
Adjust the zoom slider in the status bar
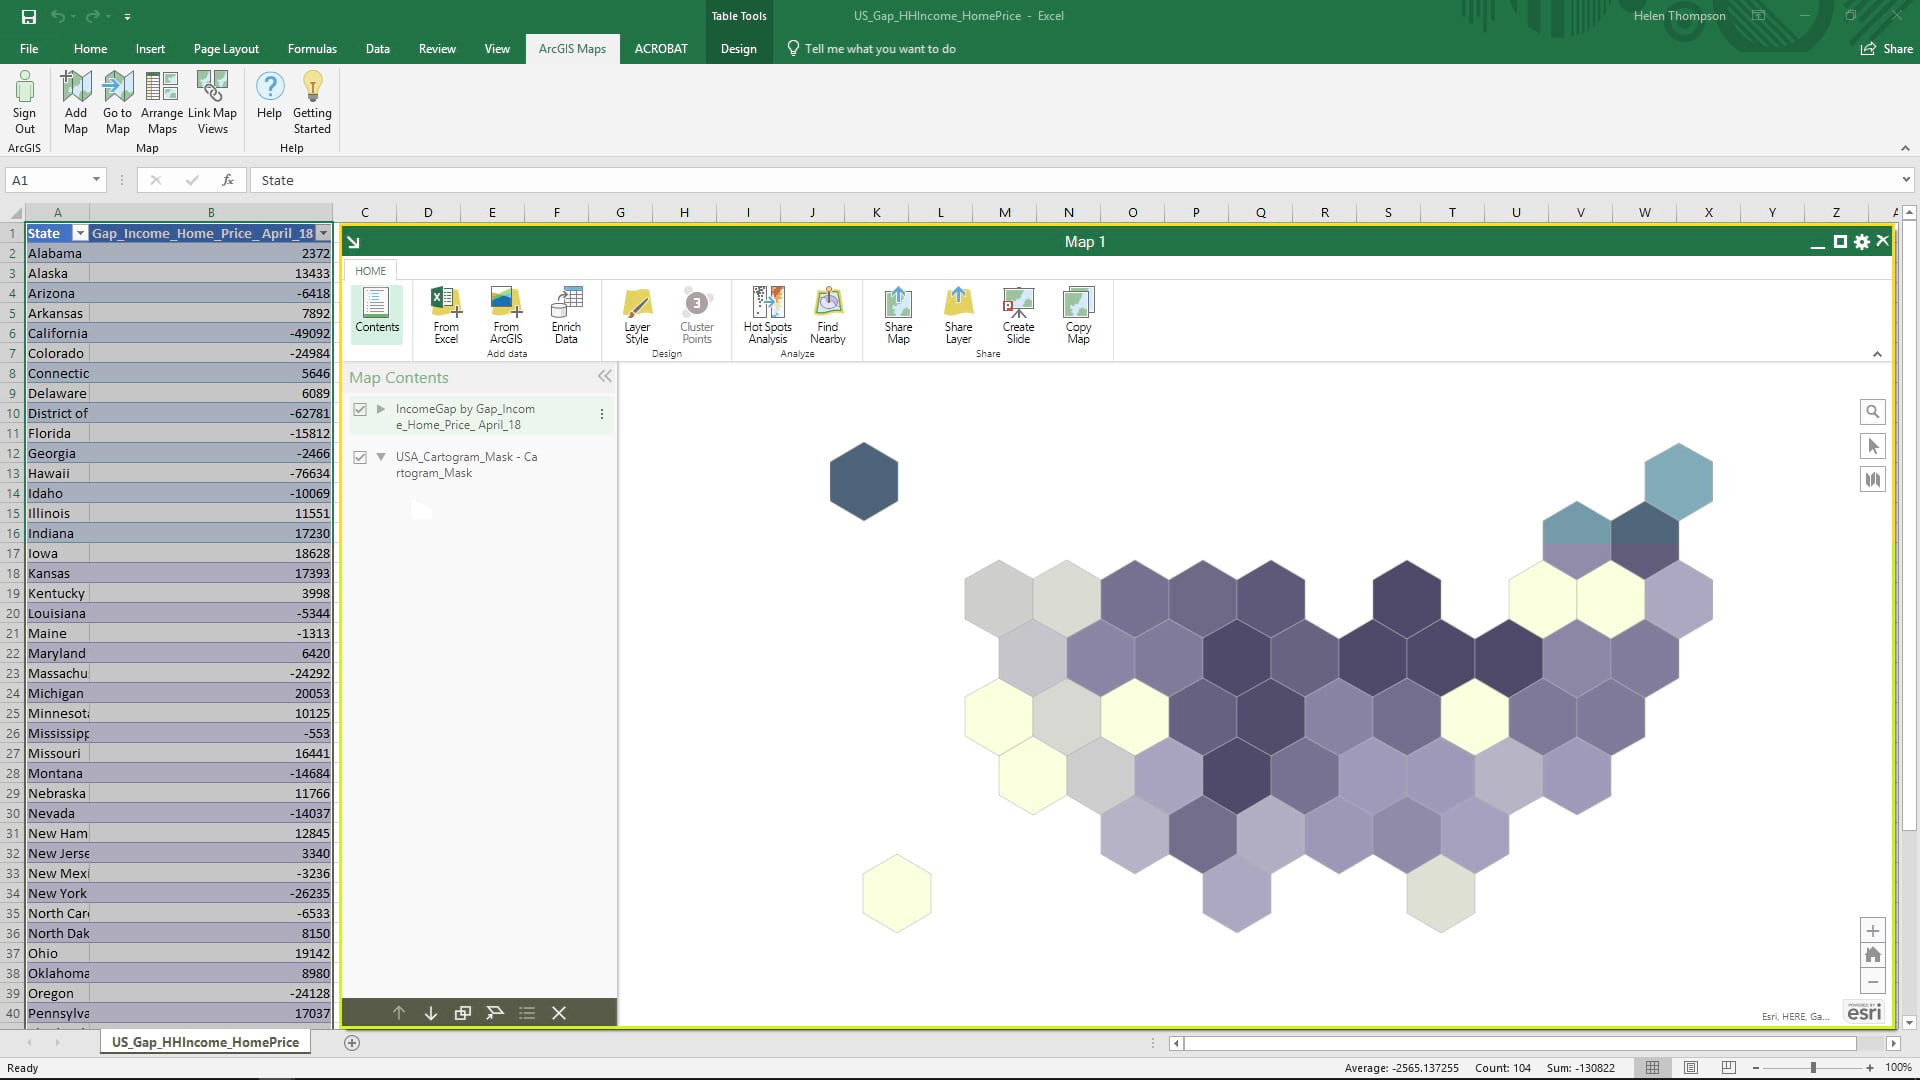coord(1815,1067)
